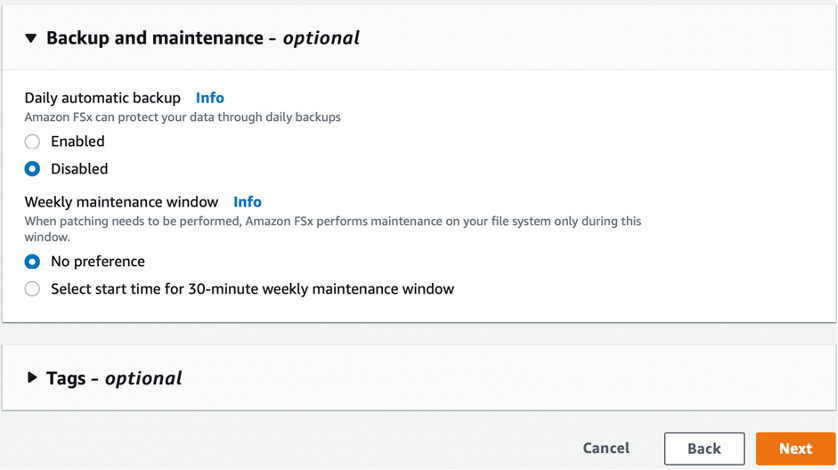Click the Backup and maintenance header title

(x=202, y=39)
